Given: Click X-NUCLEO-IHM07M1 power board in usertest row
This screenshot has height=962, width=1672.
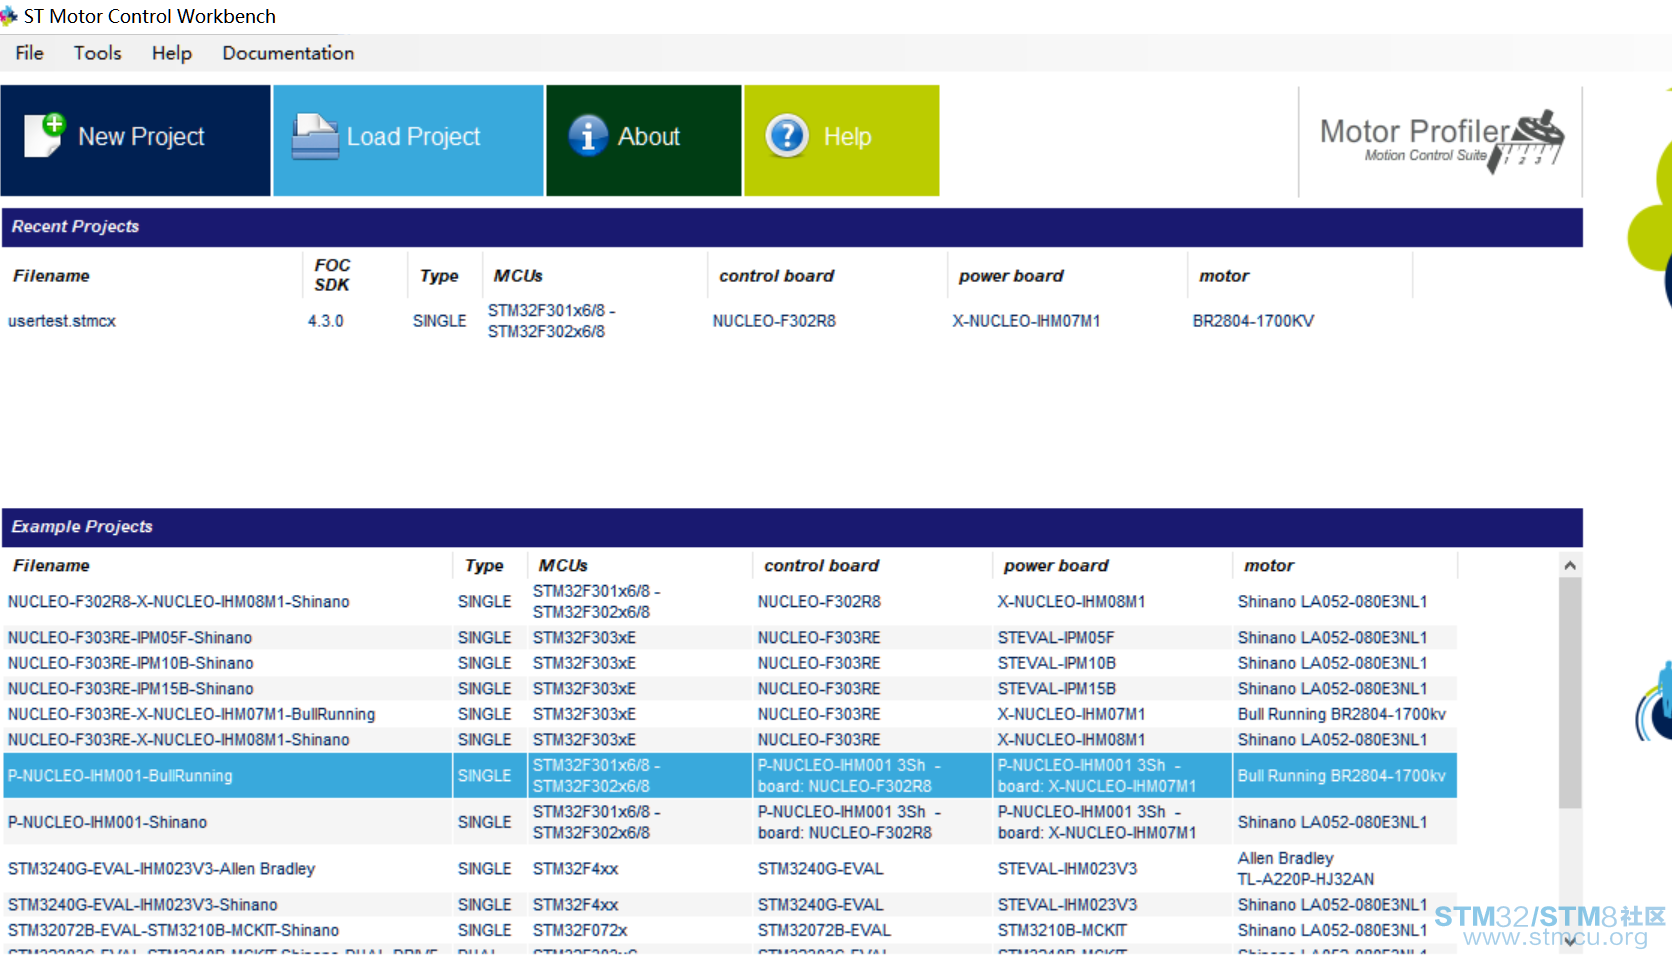Looking at the screenshot, I should coord(1026,321).
